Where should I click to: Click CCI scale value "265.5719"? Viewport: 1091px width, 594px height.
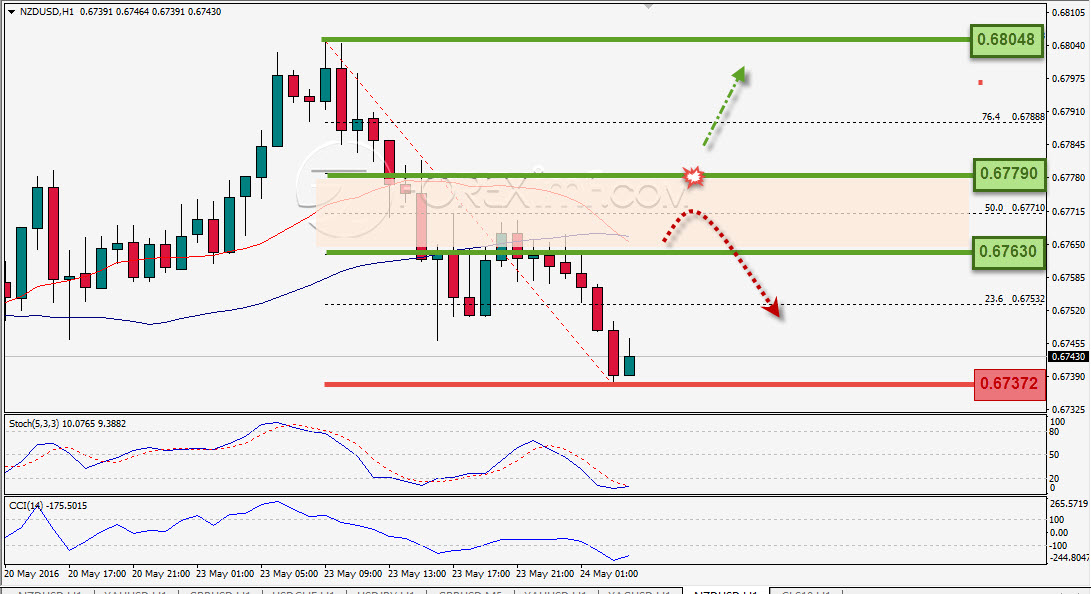pyautogui.click(x=1069, y=503)
